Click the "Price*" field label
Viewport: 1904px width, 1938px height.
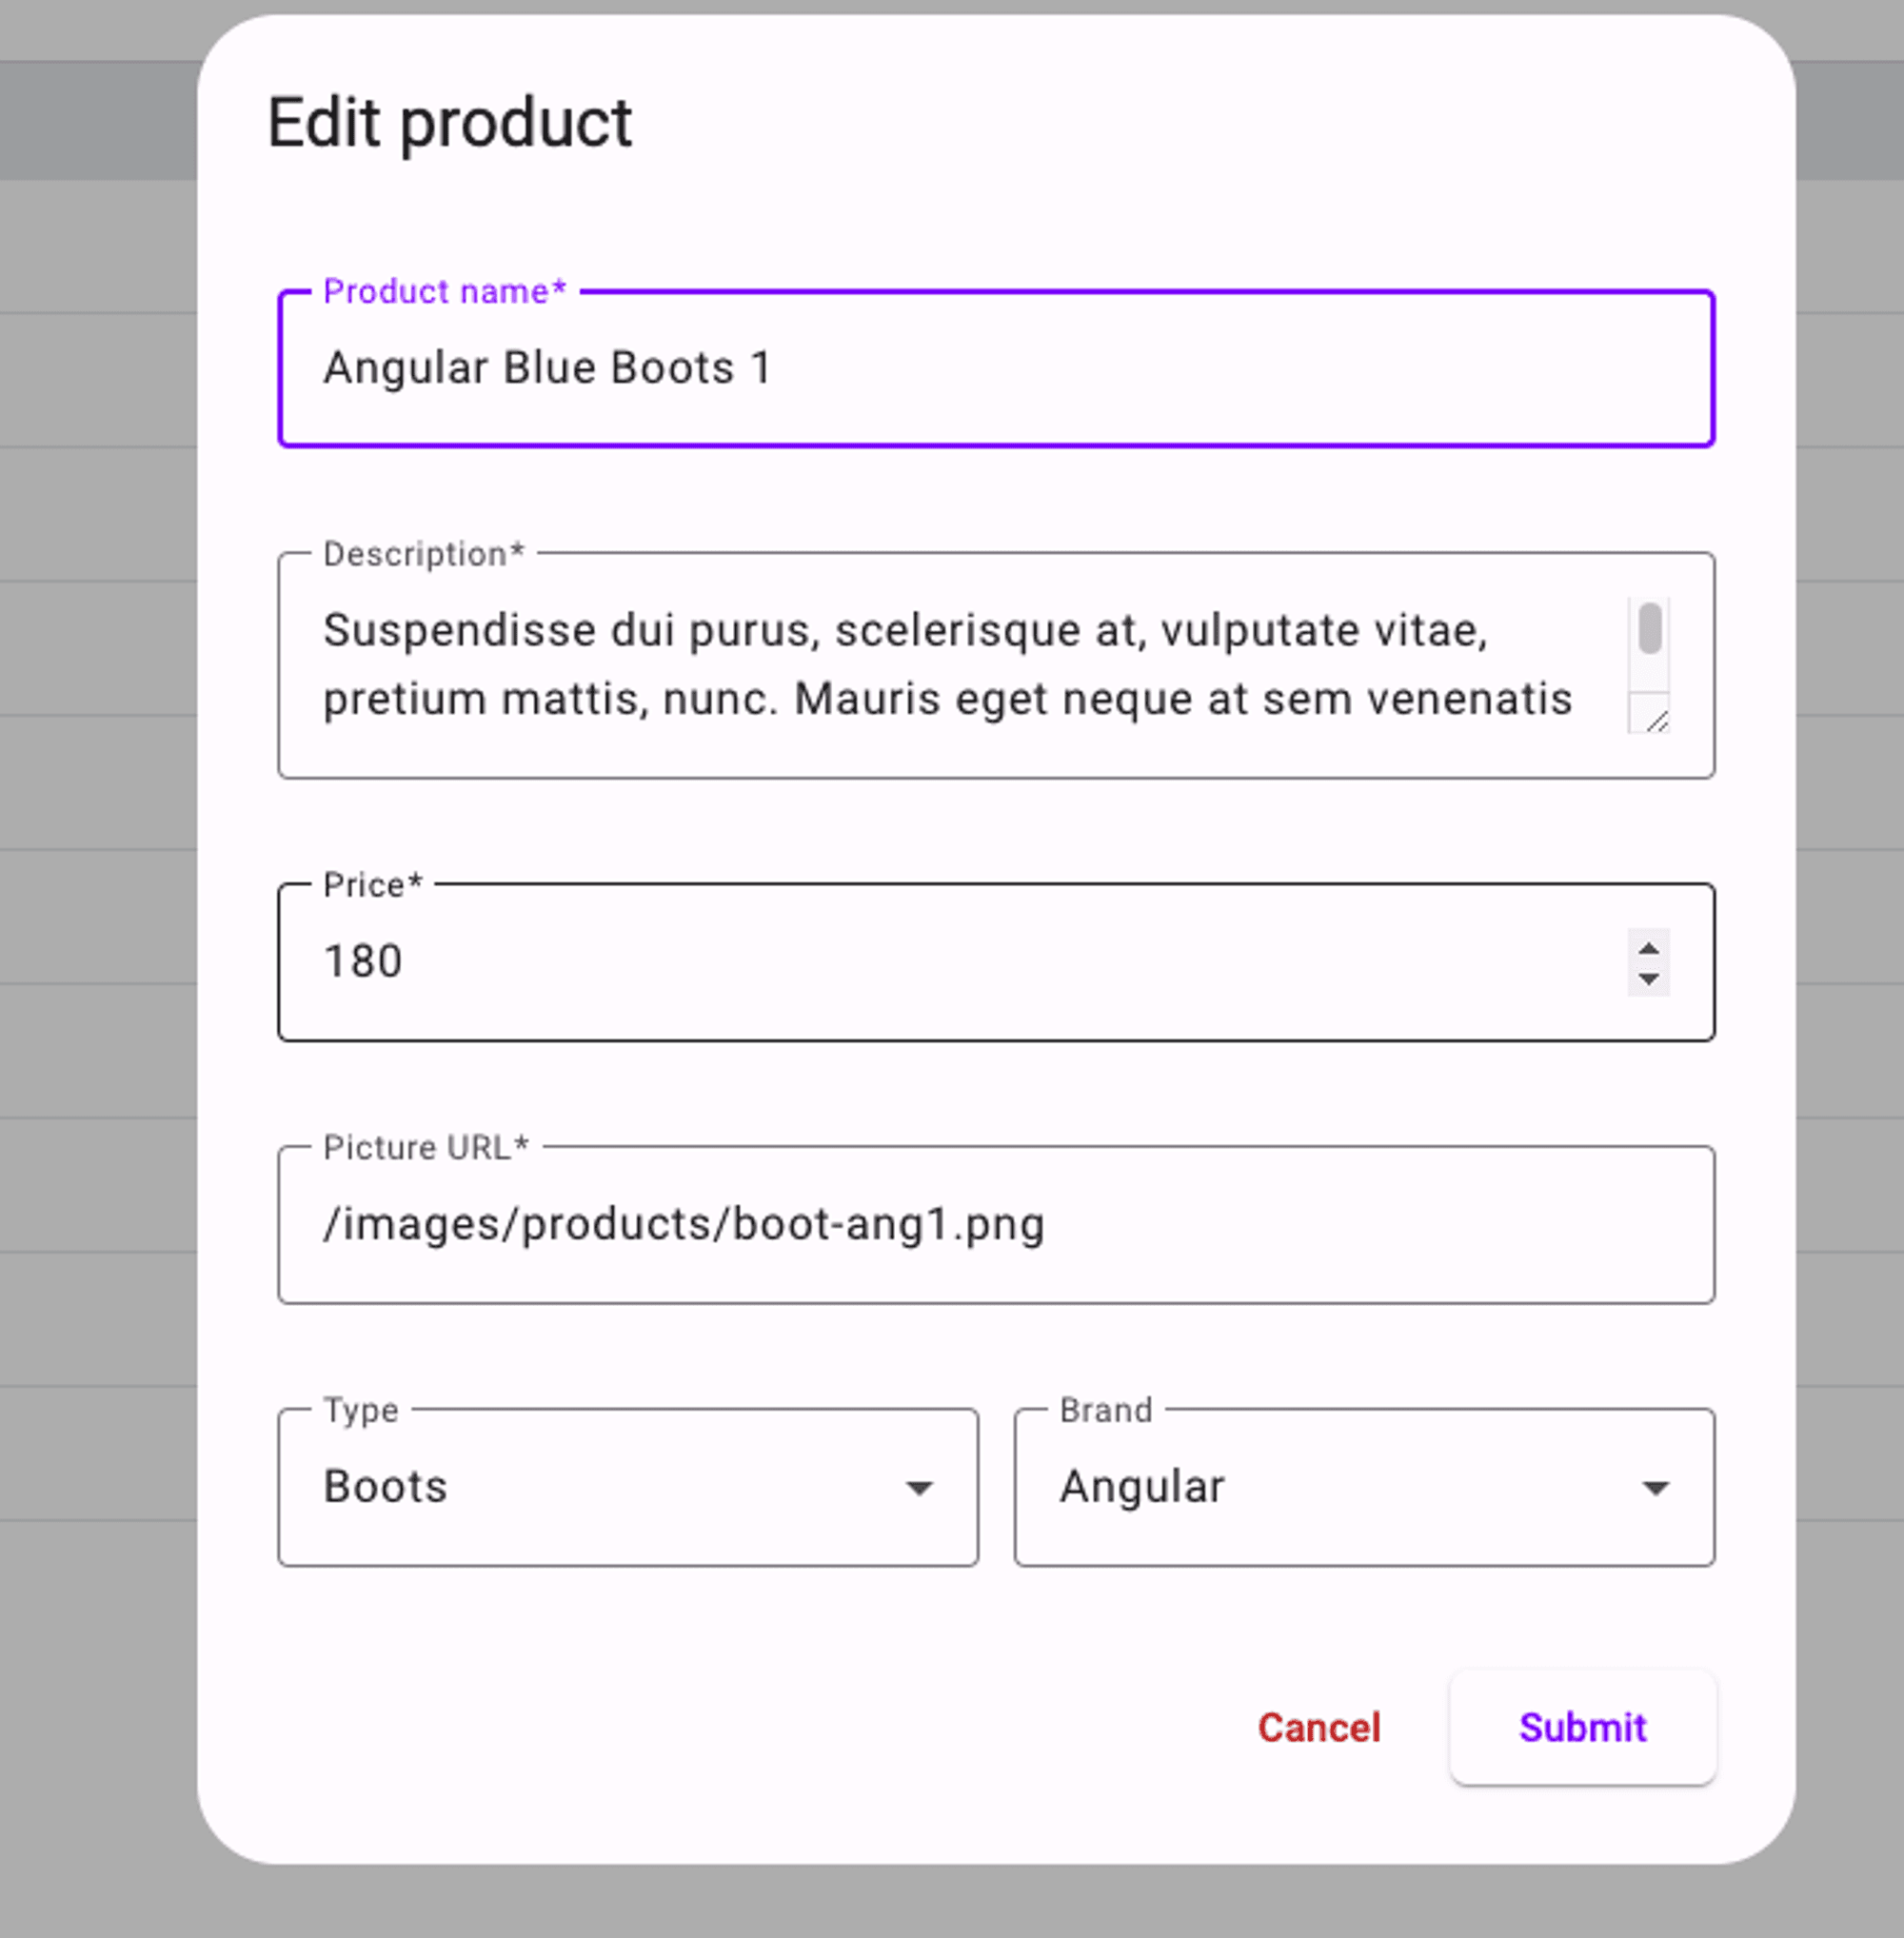[x=373, y=885]
